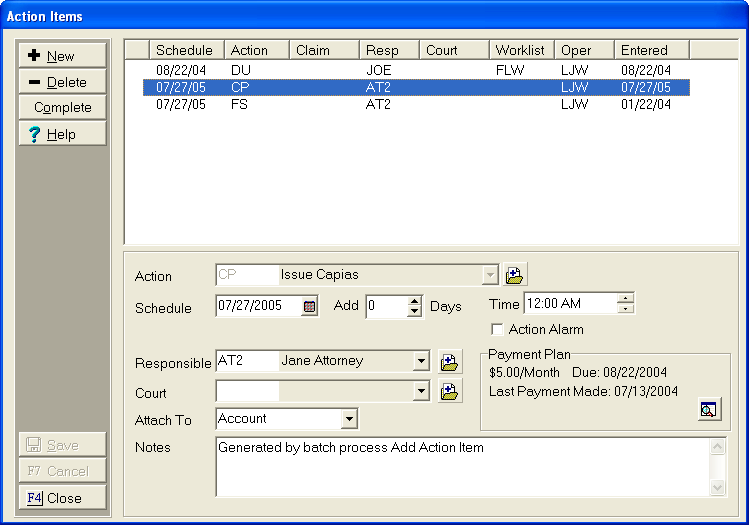Sort list by Schedule column header

coord(185,50)
